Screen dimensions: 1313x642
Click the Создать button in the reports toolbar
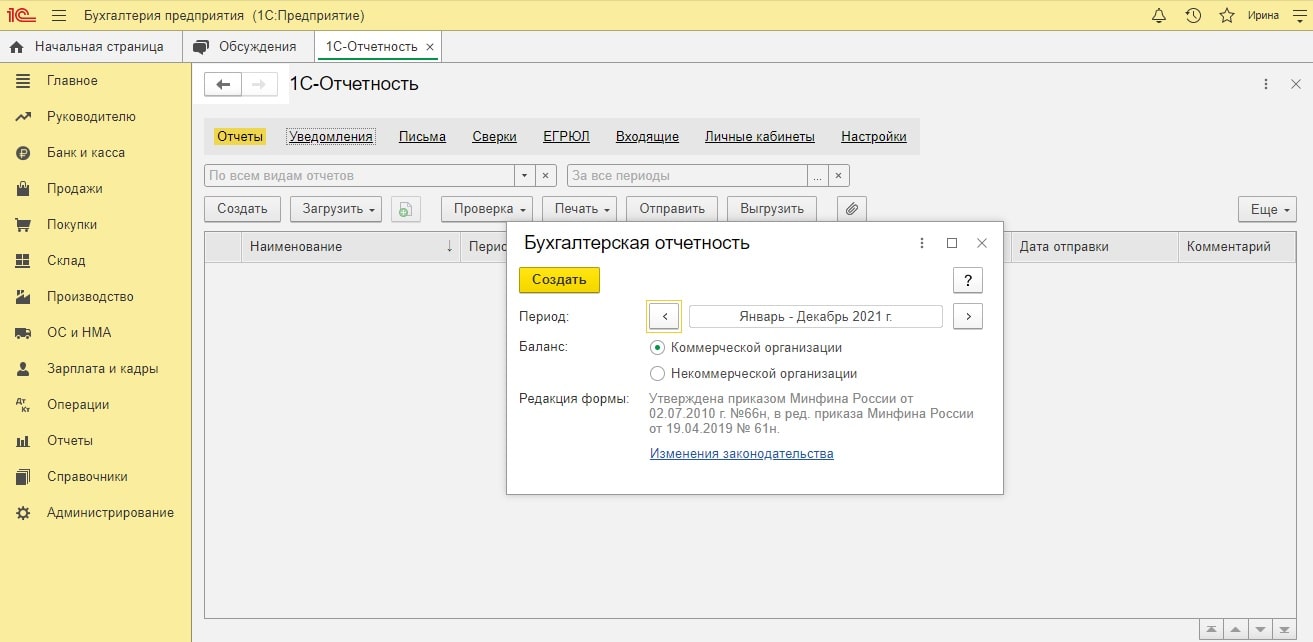click(242, 209)
